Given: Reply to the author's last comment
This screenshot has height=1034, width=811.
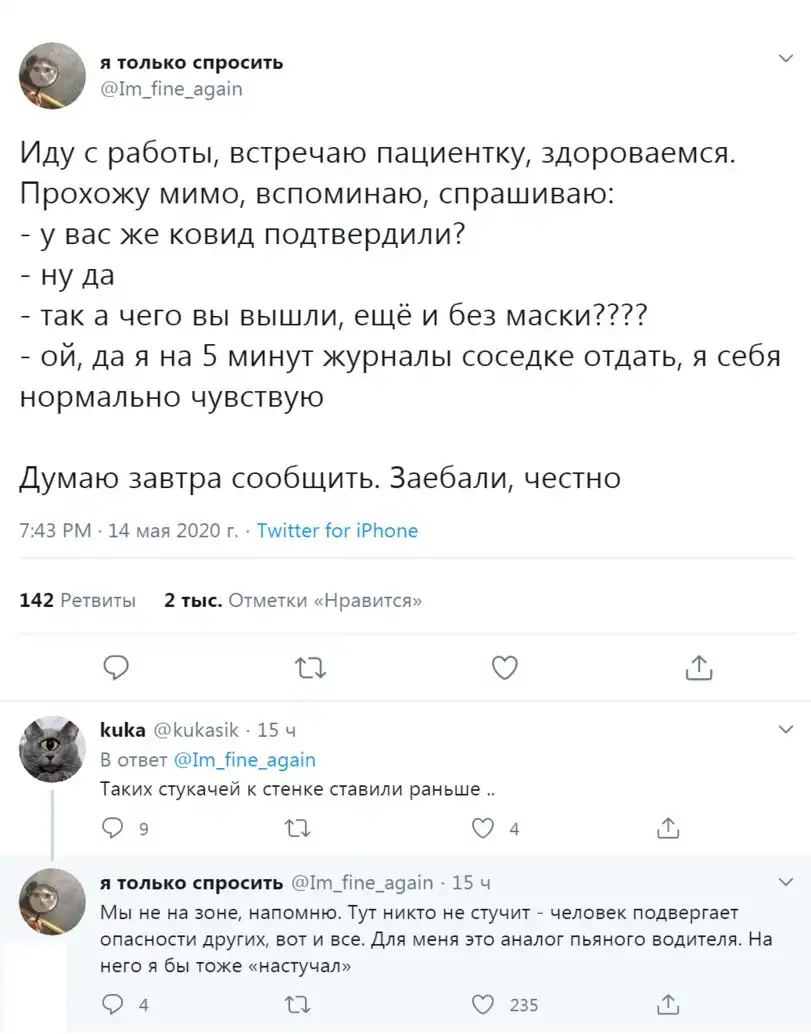Looking at the screenshot, I should (113, 1004).
